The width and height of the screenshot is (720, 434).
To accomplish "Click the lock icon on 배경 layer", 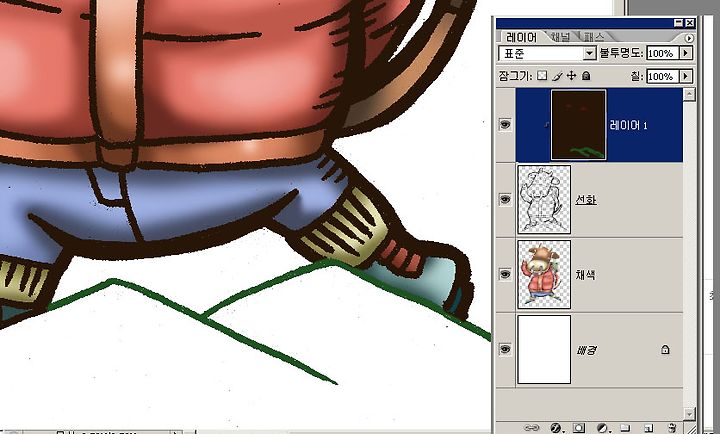I will 665,350.
